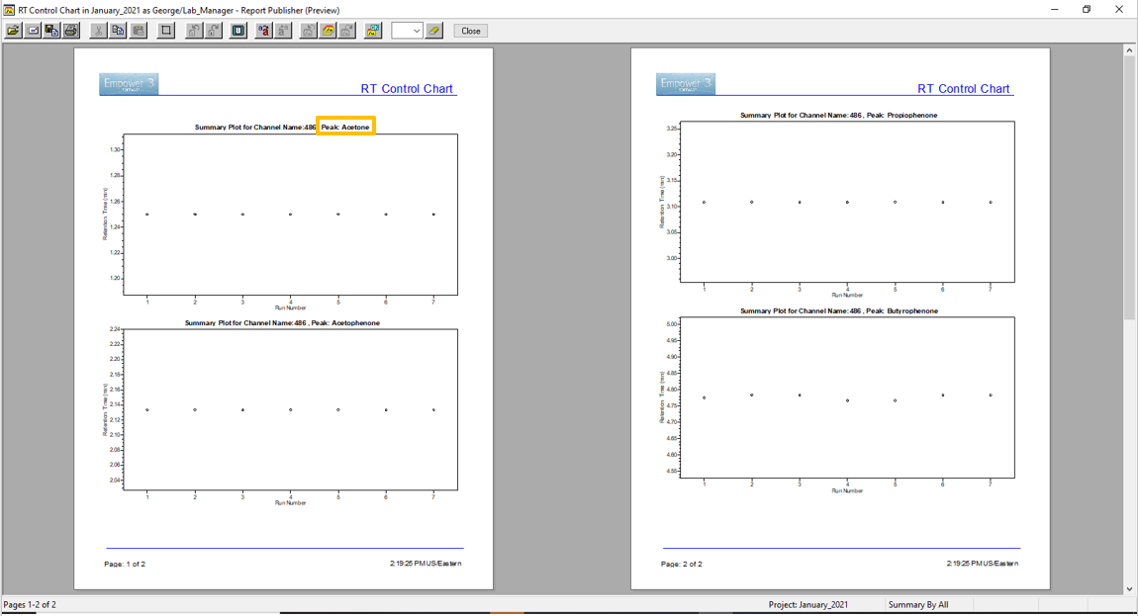Screen dimensions: 1138x616
Task: Click the second grayed rotate icon
Action: 213,30
